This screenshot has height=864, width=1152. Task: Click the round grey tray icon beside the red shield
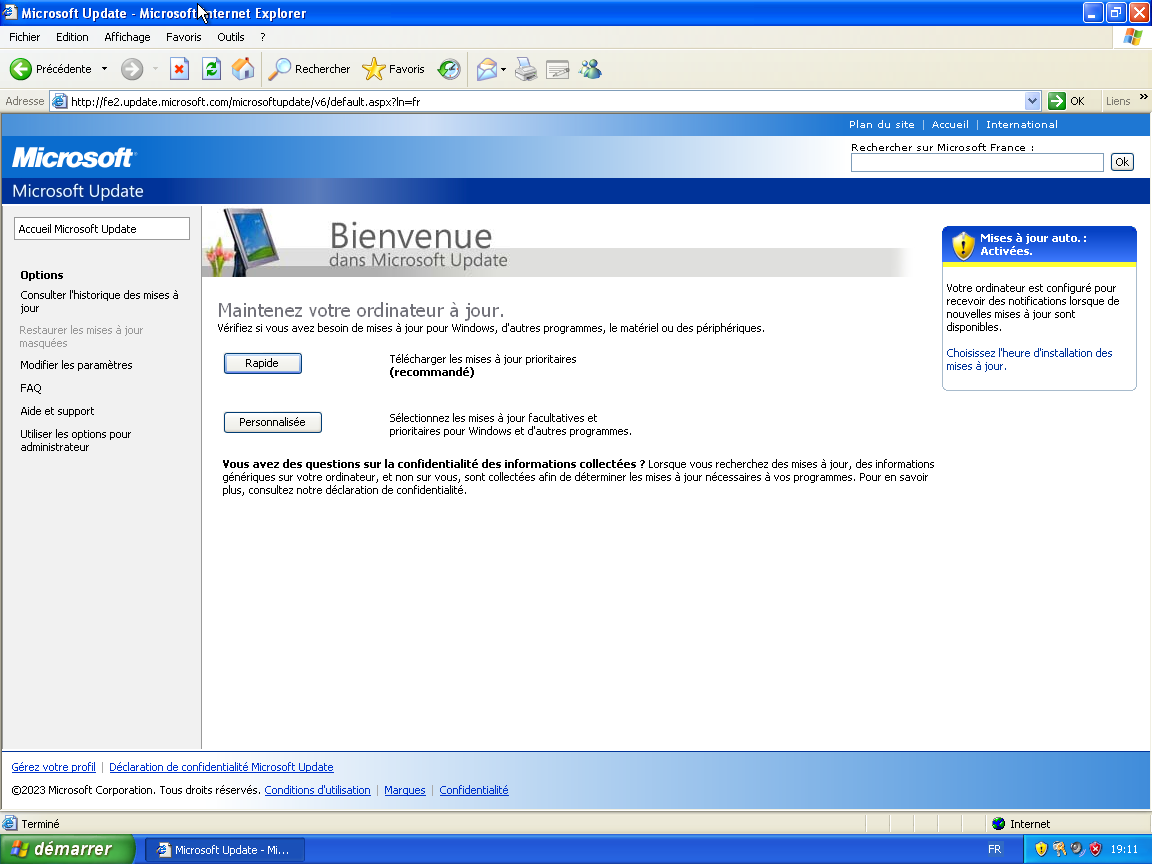pos(1077,849)
